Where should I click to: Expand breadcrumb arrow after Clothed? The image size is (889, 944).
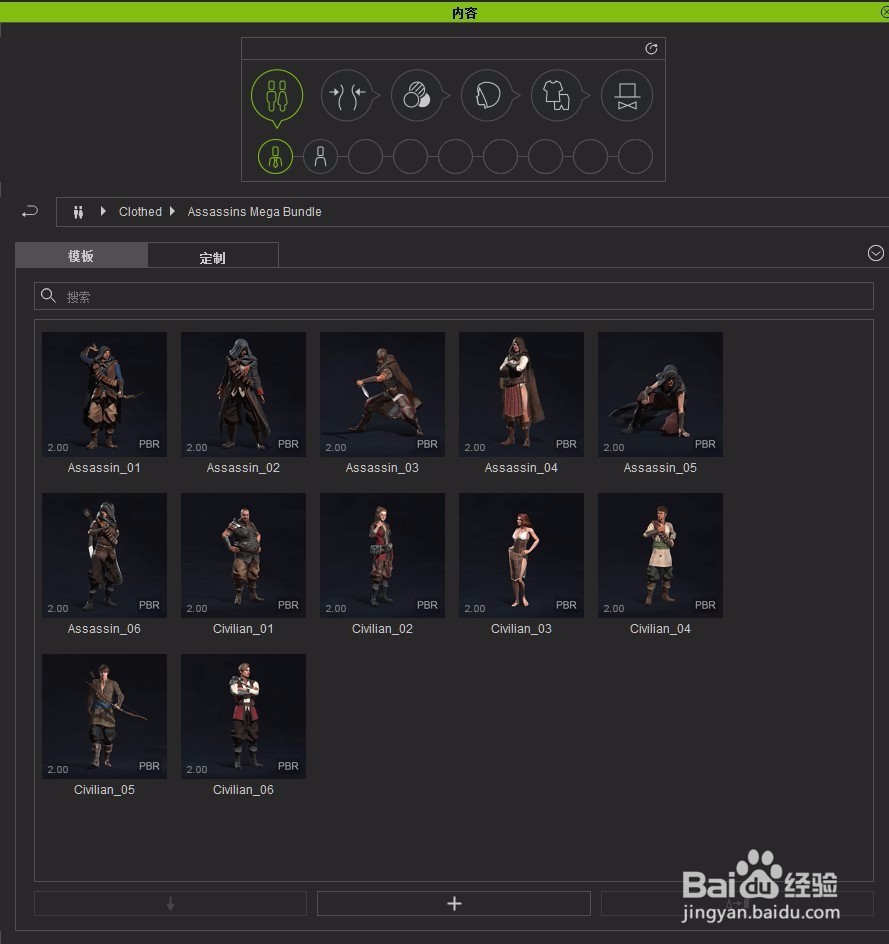(x=172, y=211)
